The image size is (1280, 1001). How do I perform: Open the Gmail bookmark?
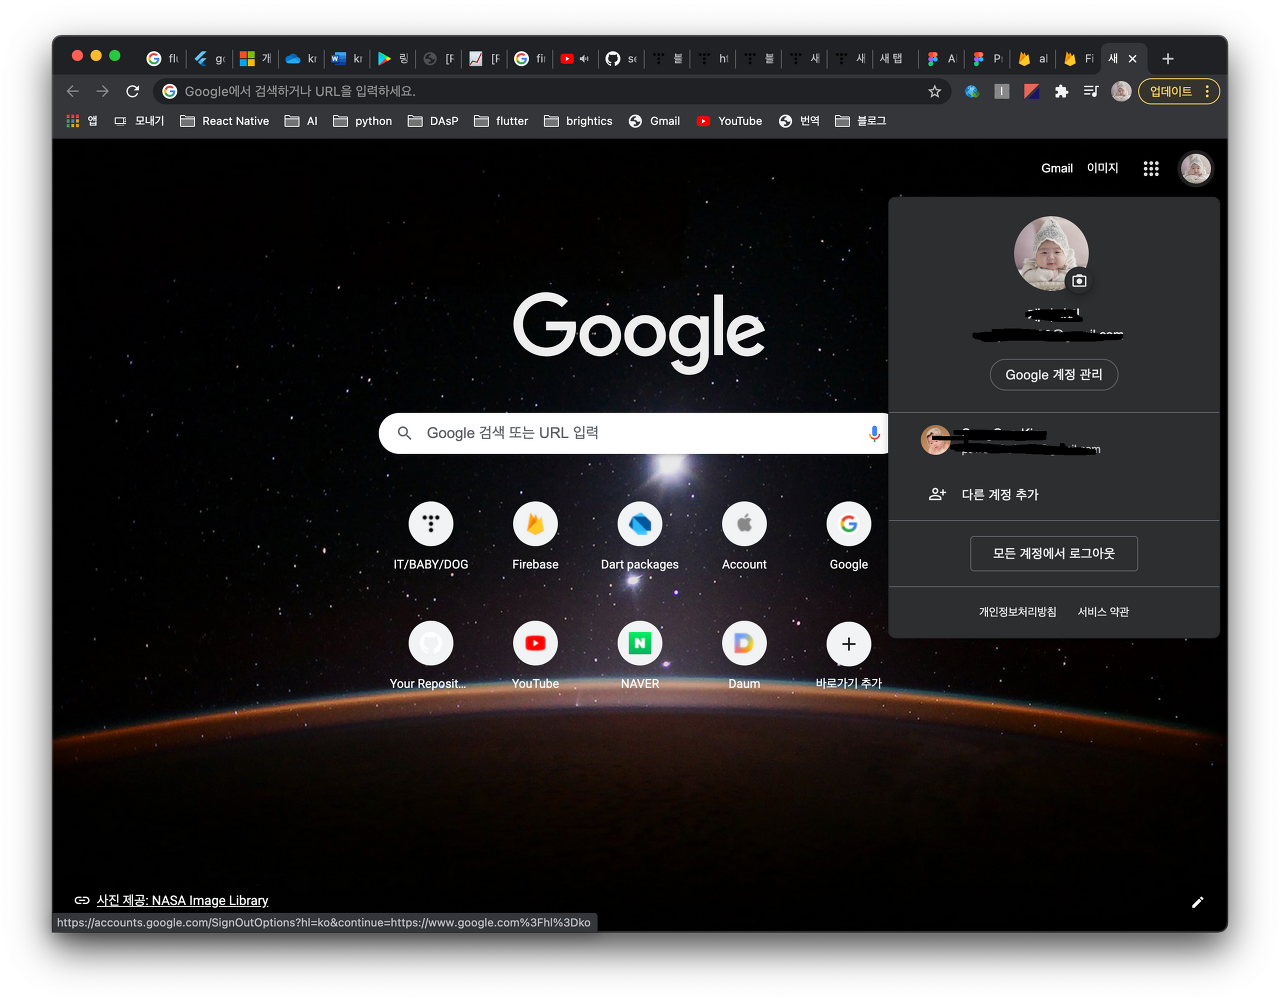(654, 121)
